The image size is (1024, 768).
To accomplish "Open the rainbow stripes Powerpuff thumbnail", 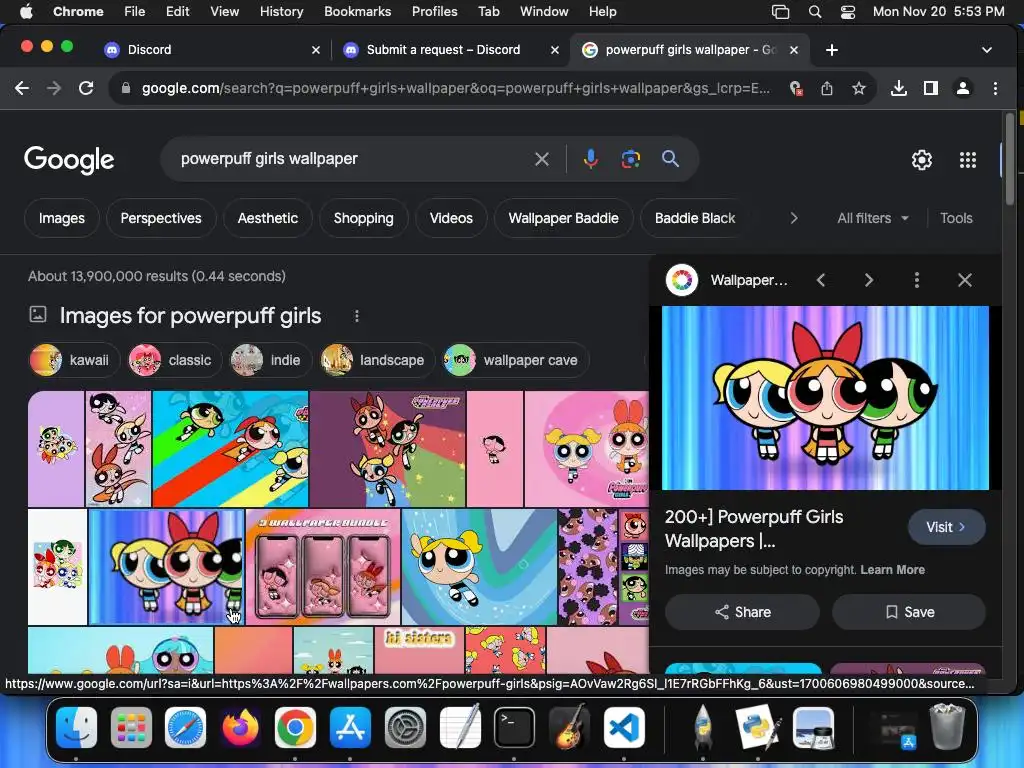I will (x=231, y=449).
